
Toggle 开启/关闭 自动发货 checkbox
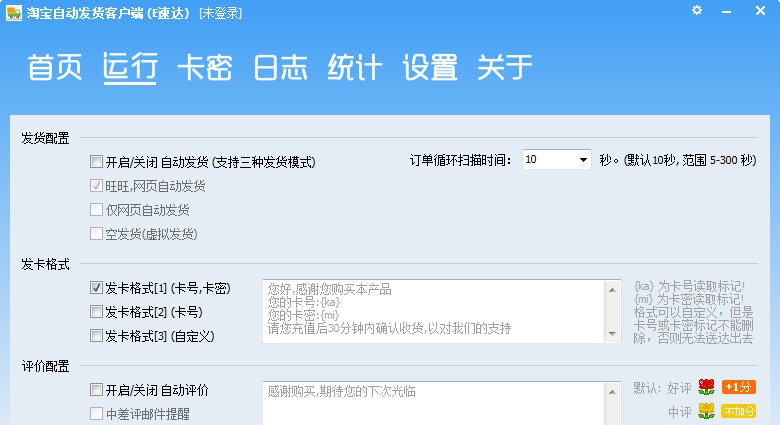(x=96, y=161)
